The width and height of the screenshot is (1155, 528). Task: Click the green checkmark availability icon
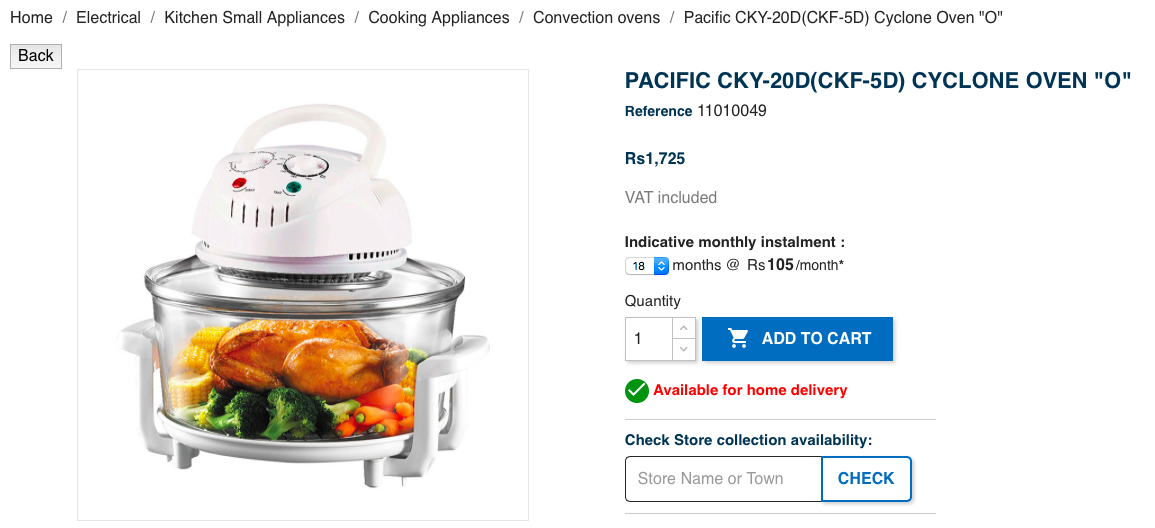636,391
